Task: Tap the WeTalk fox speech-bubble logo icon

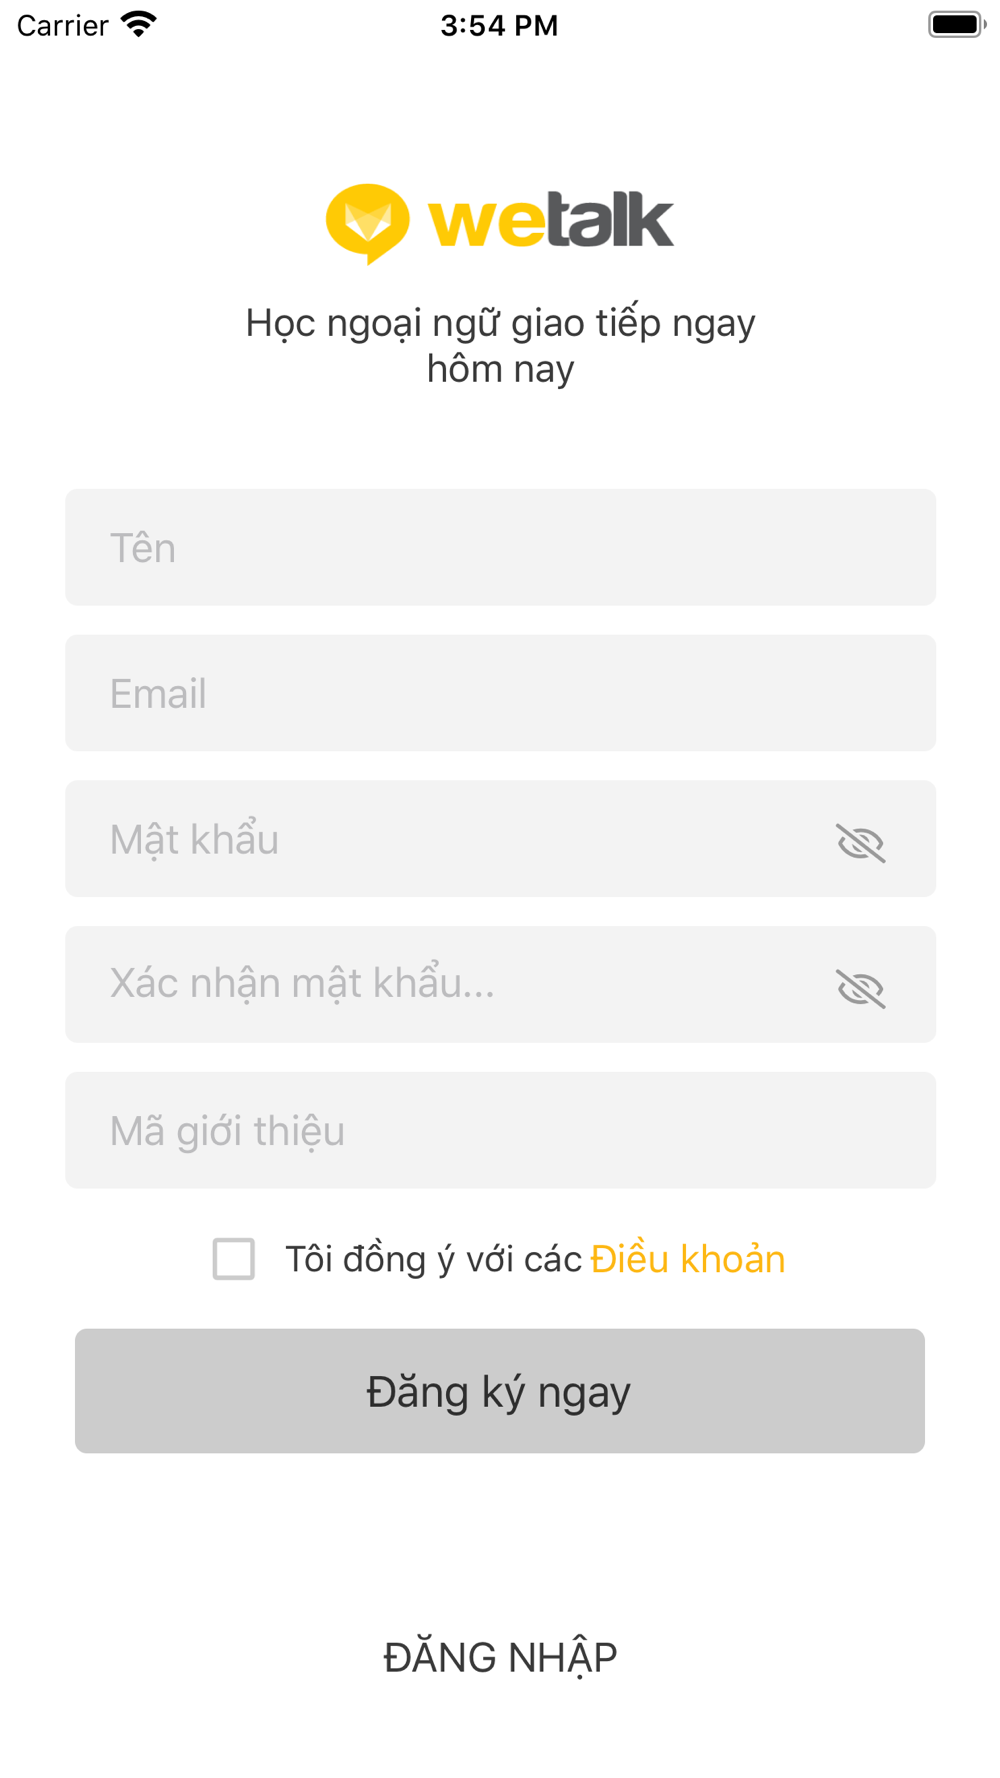Action: [x=367, y=223]
